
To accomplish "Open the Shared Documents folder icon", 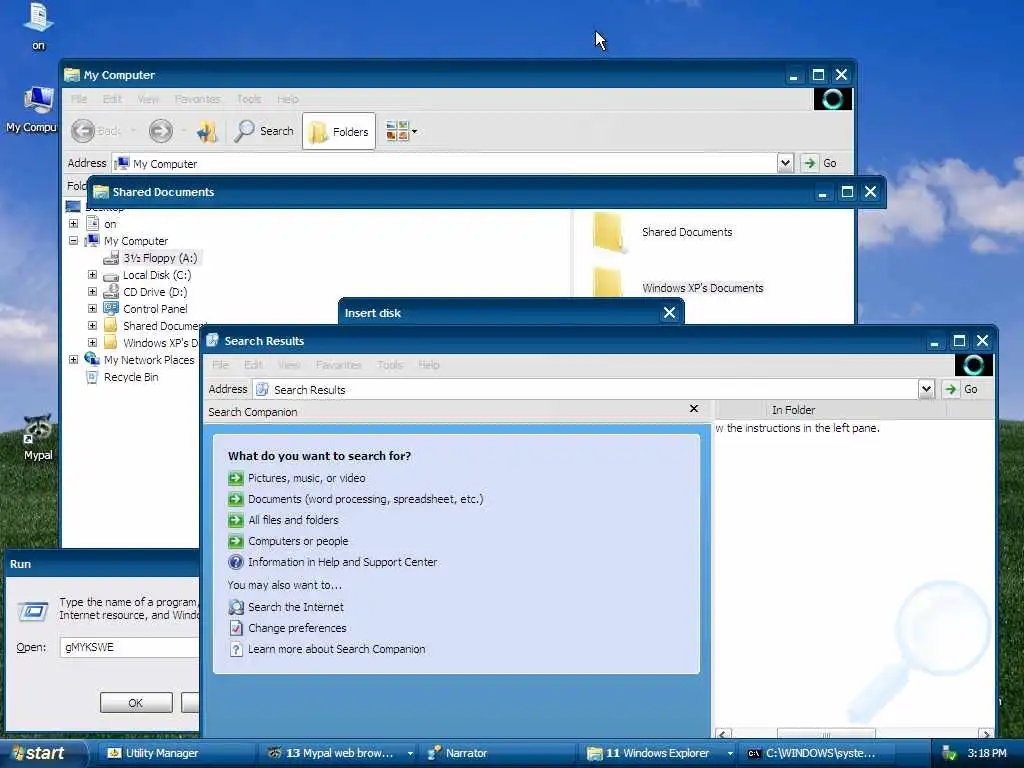I will 609,232.
